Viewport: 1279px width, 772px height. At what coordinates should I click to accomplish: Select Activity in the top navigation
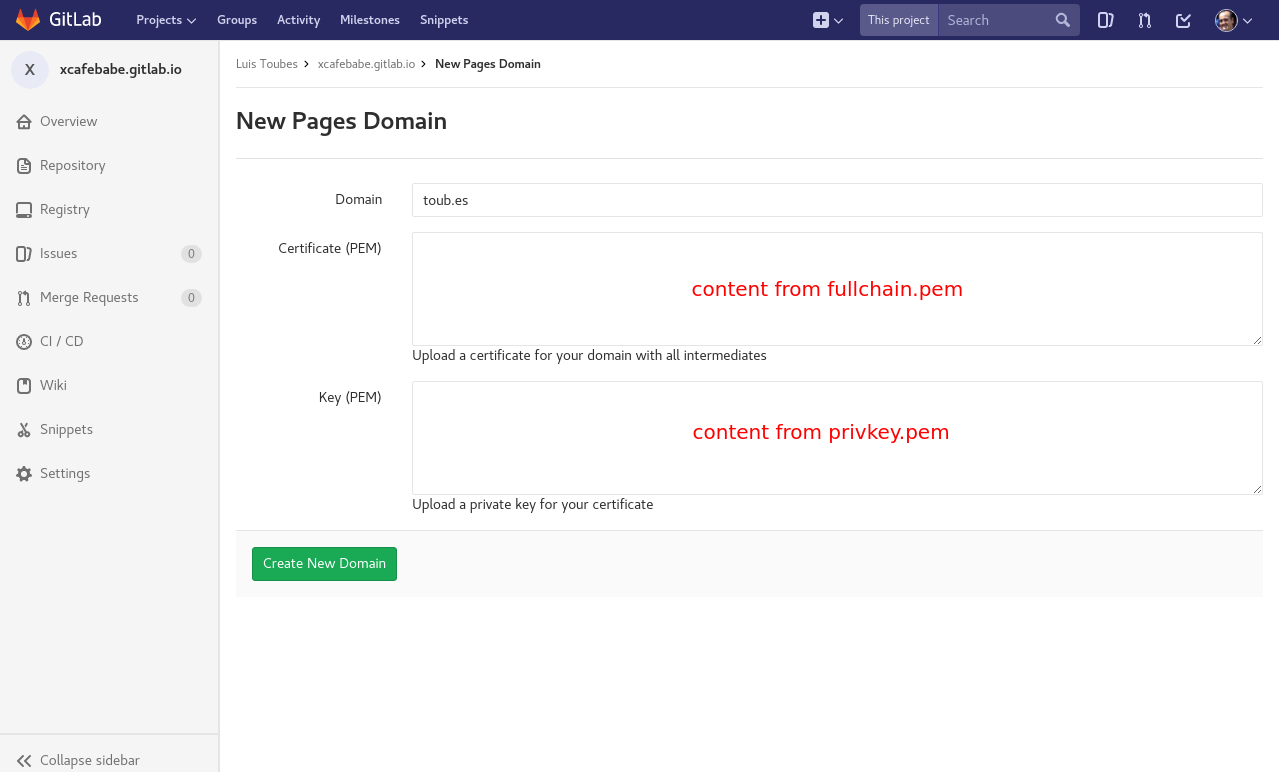click(298, 19)
